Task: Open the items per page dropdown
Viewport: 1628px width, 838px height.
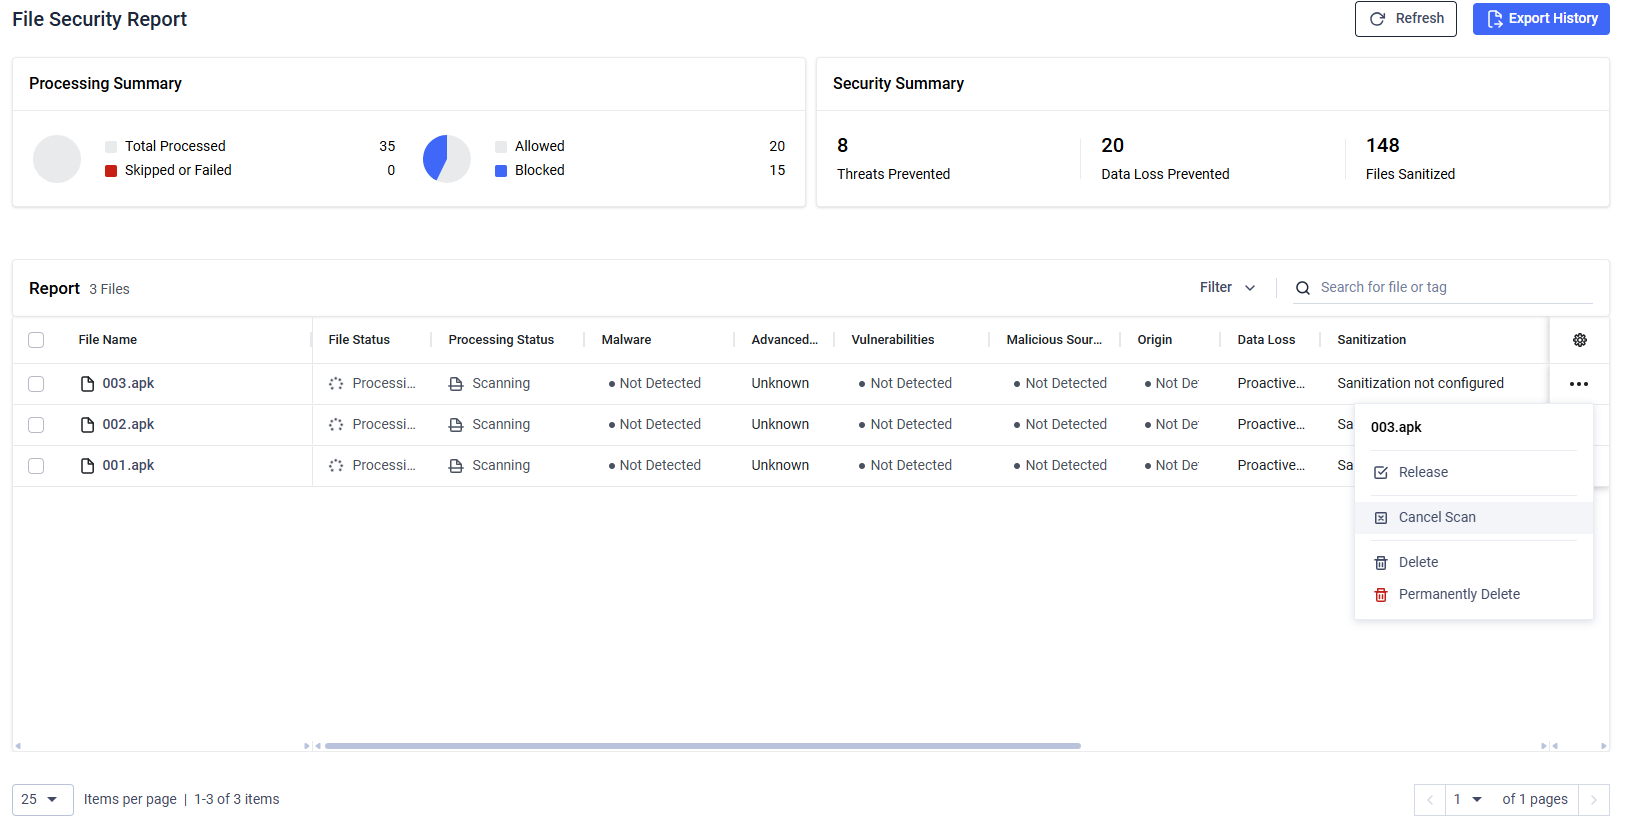Action: (x=42, y=800)
